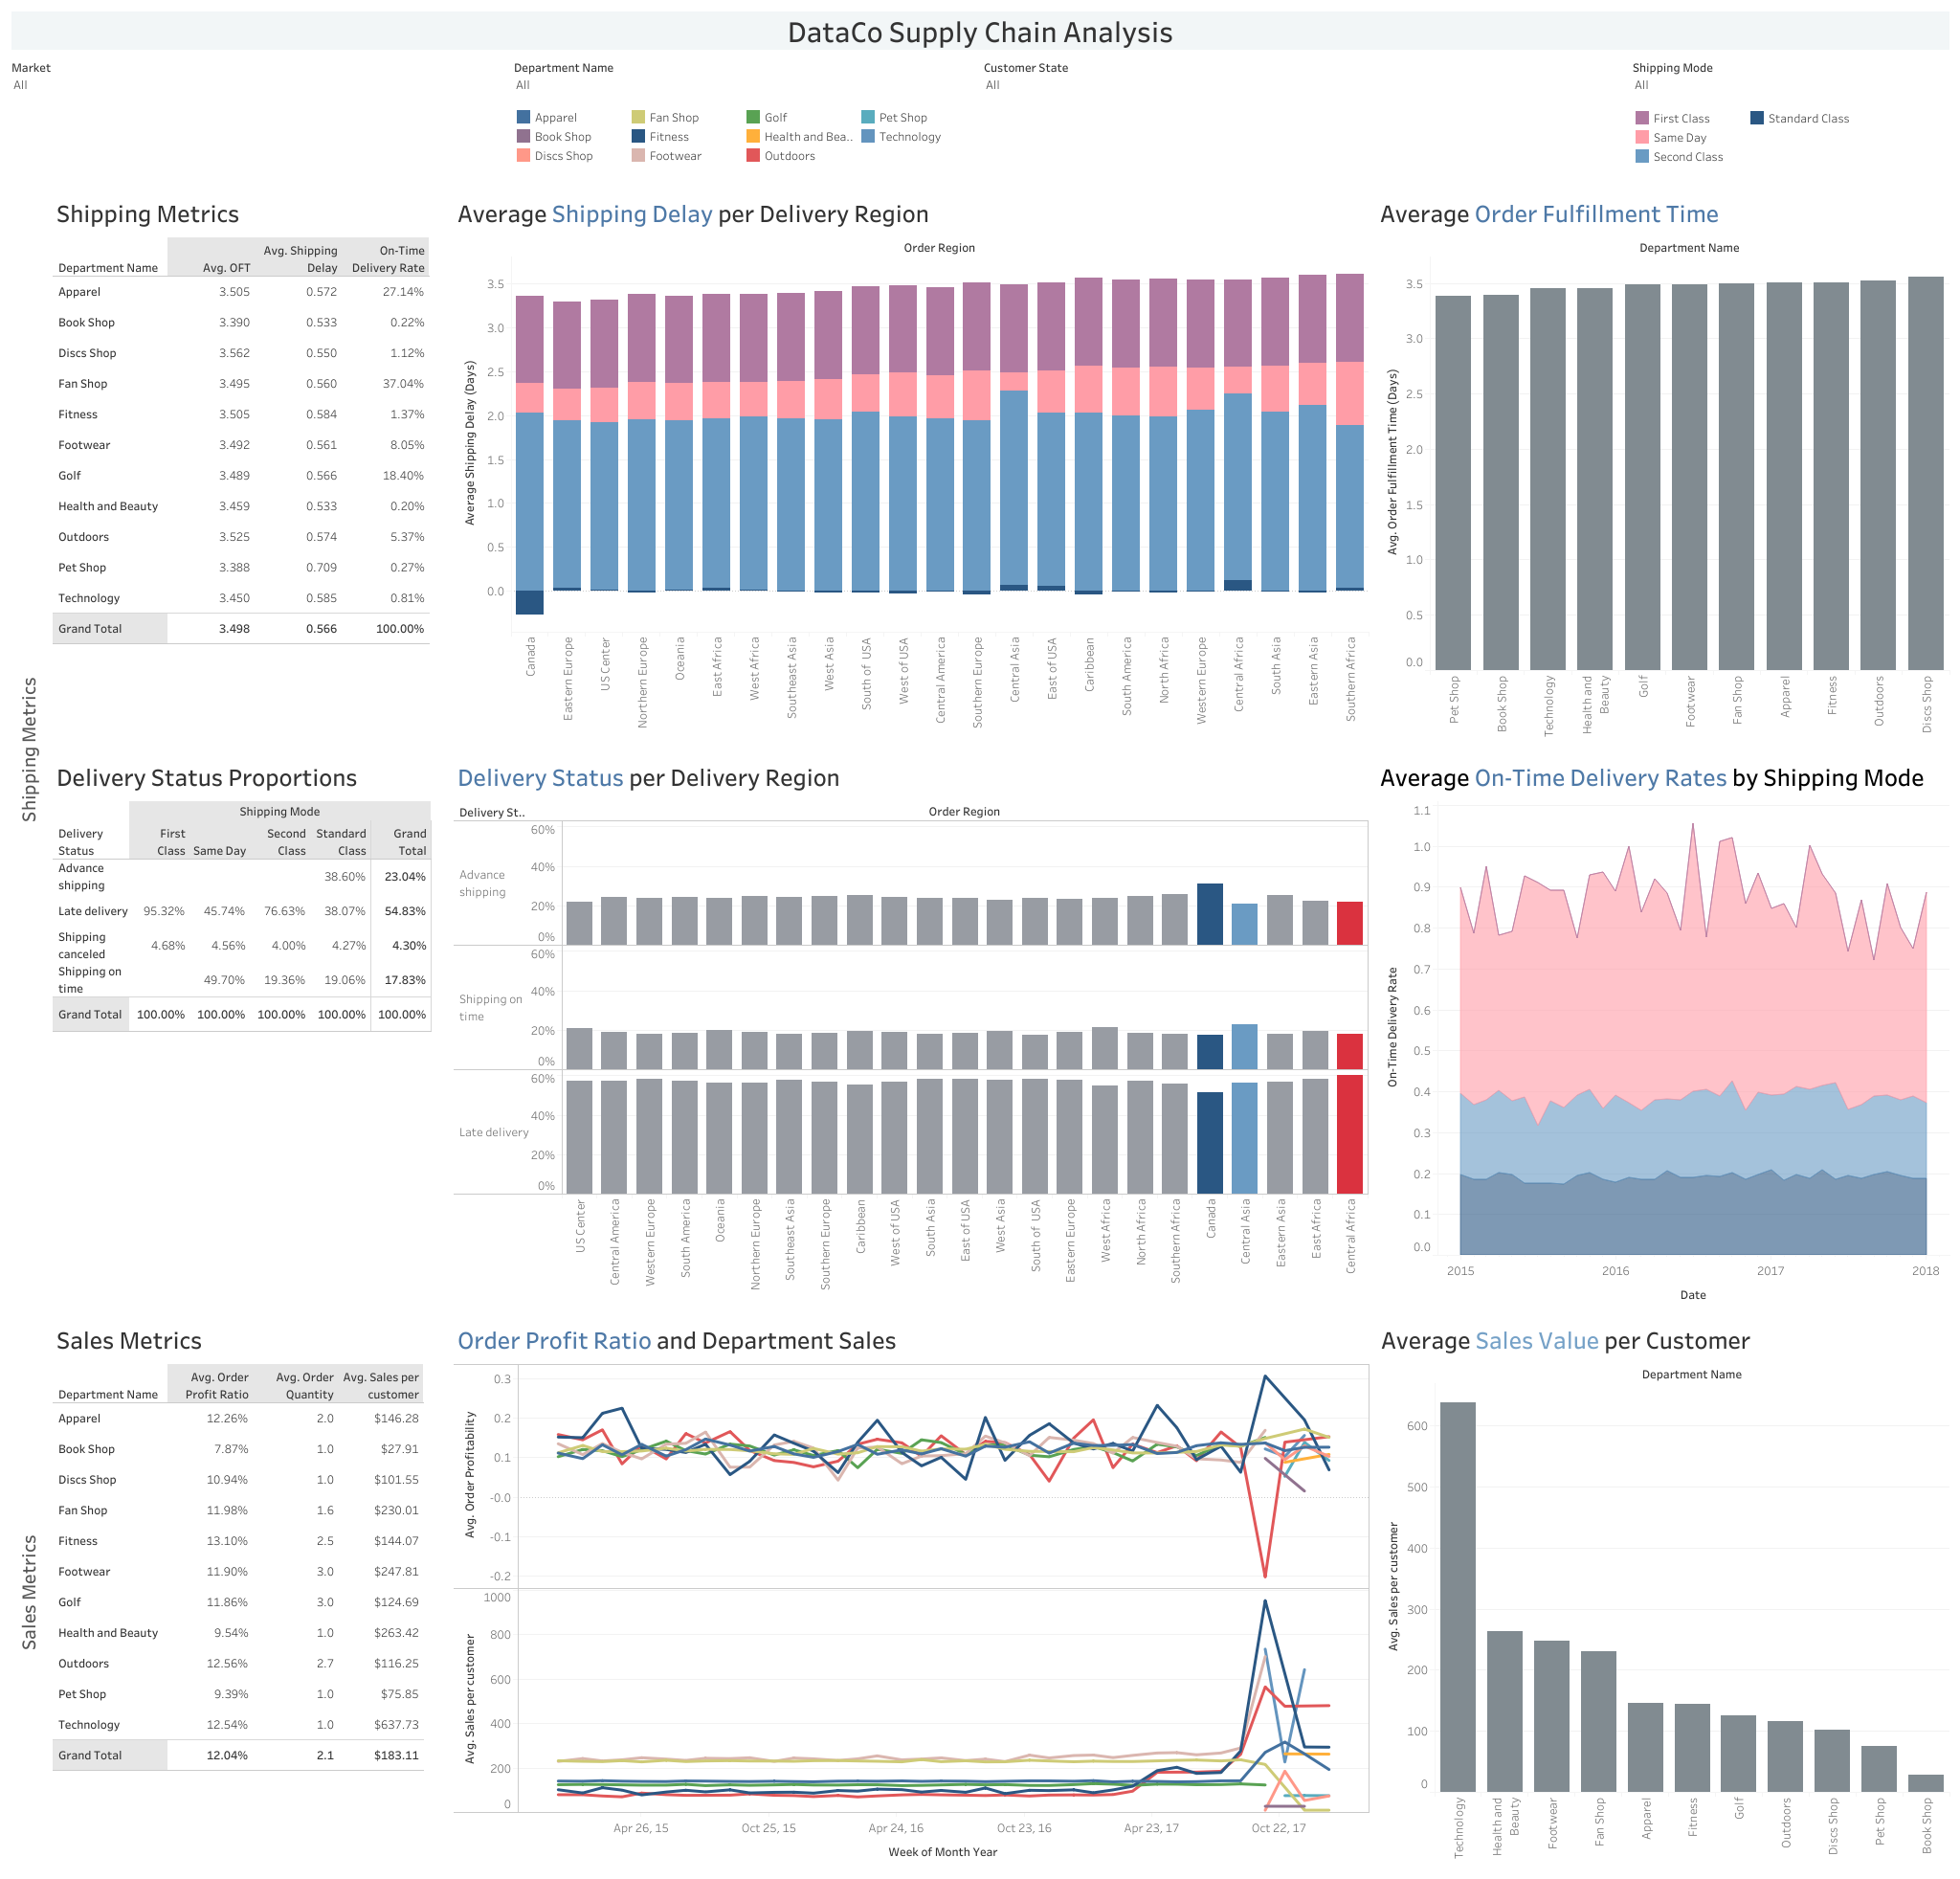Select Pet Shop bar in Order Fulfillment chart
Image resolution: width=1960 pixels, height=1879 pixels.
(1453, 482)
